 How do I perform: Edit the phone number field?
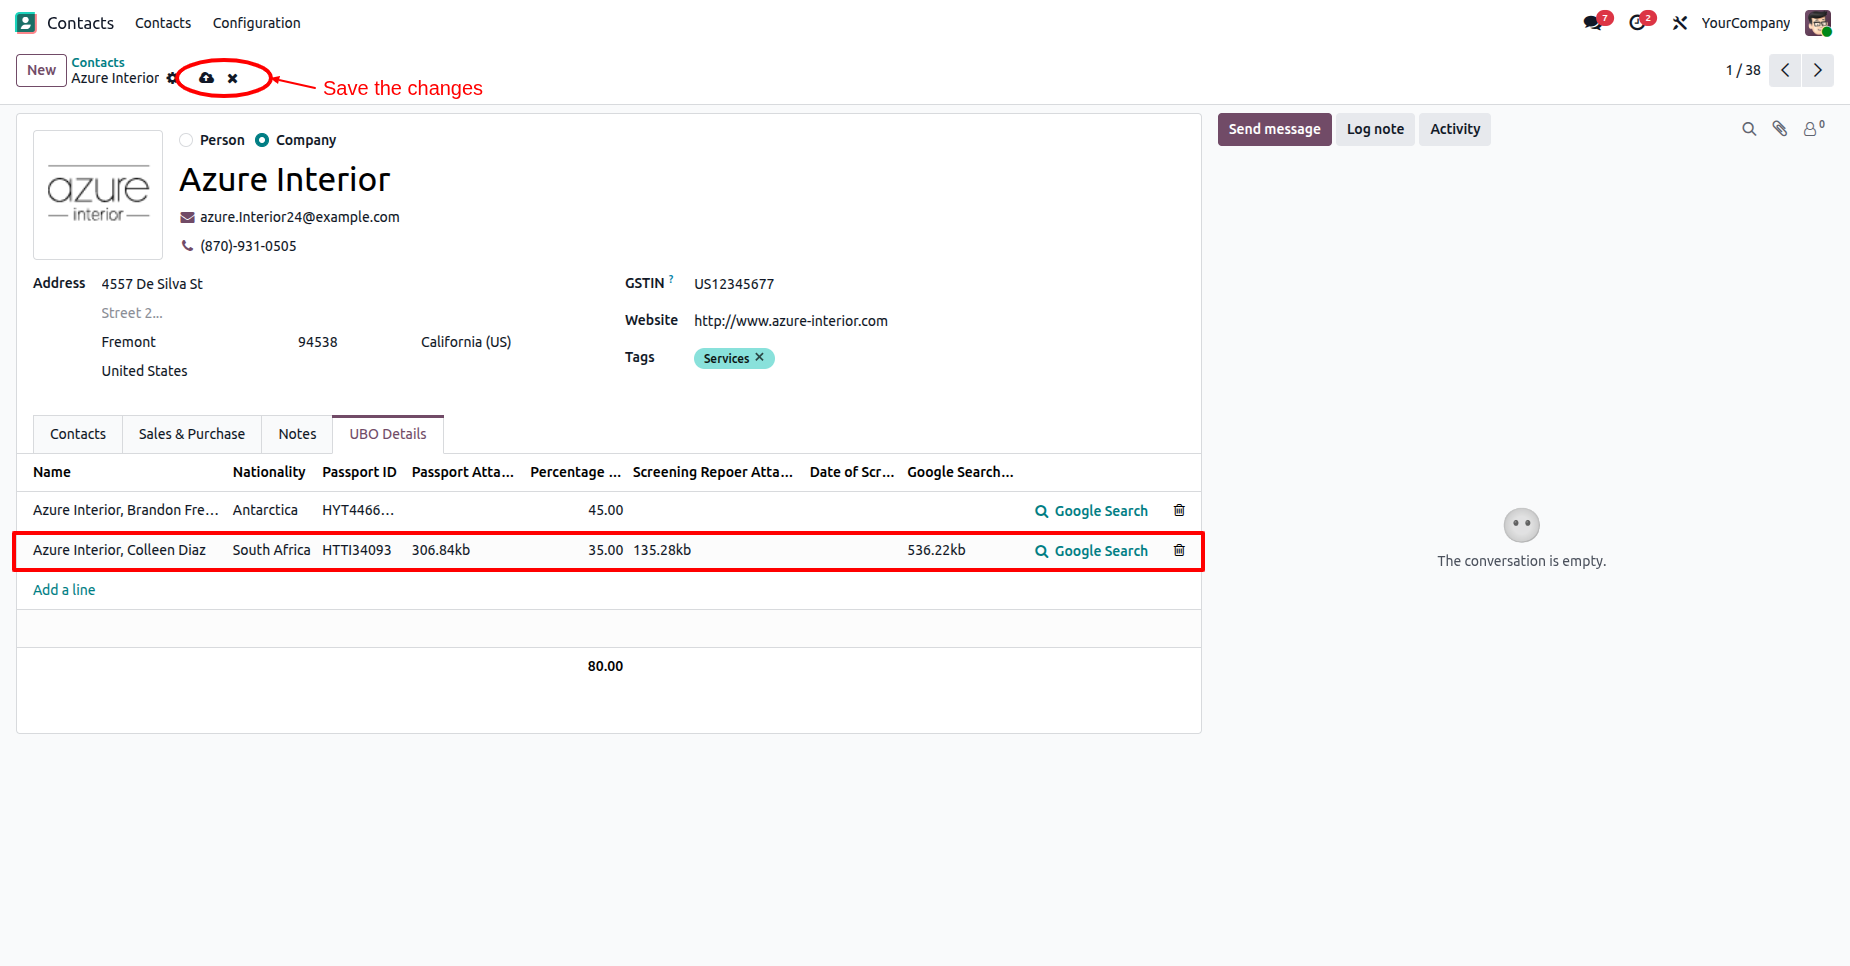pos(248,246)
